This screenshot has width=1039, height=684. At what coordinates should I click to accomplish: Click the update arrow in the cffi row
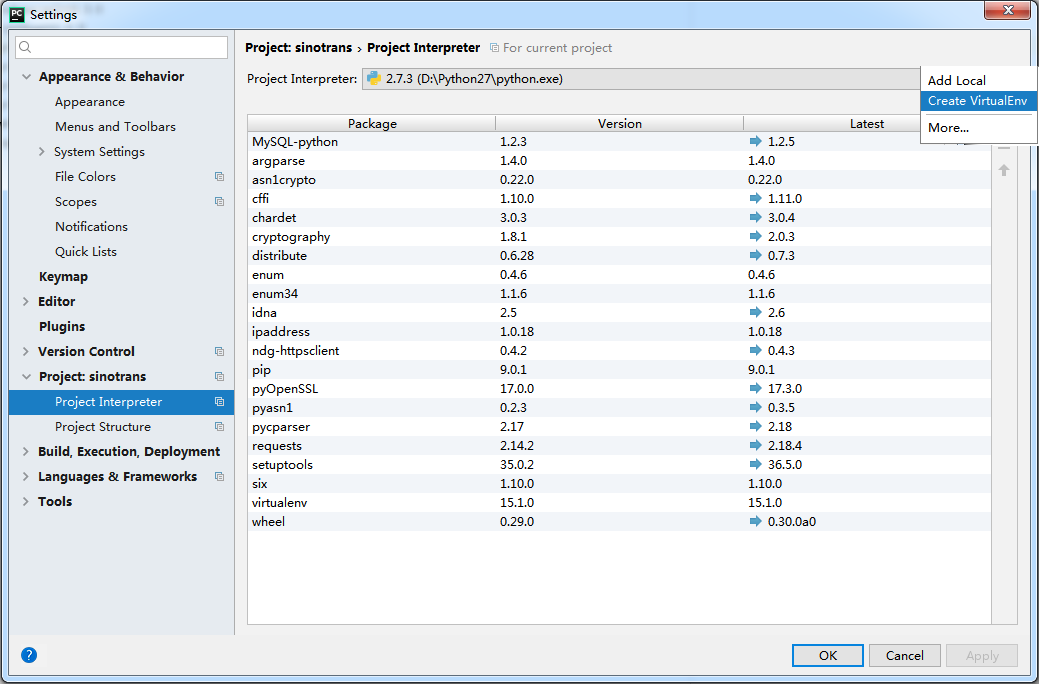(x=755, y=198)
